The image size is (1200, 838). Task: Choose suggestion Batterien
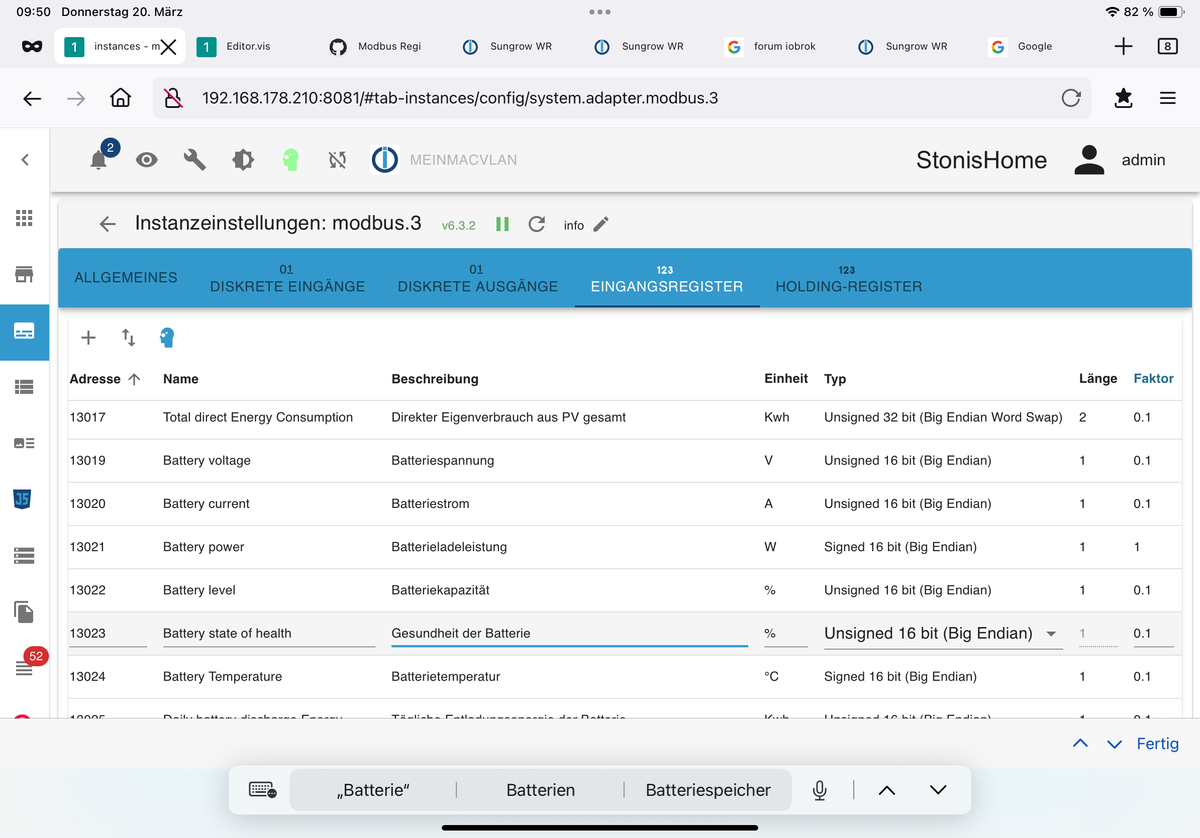click(x=540, y=790)
